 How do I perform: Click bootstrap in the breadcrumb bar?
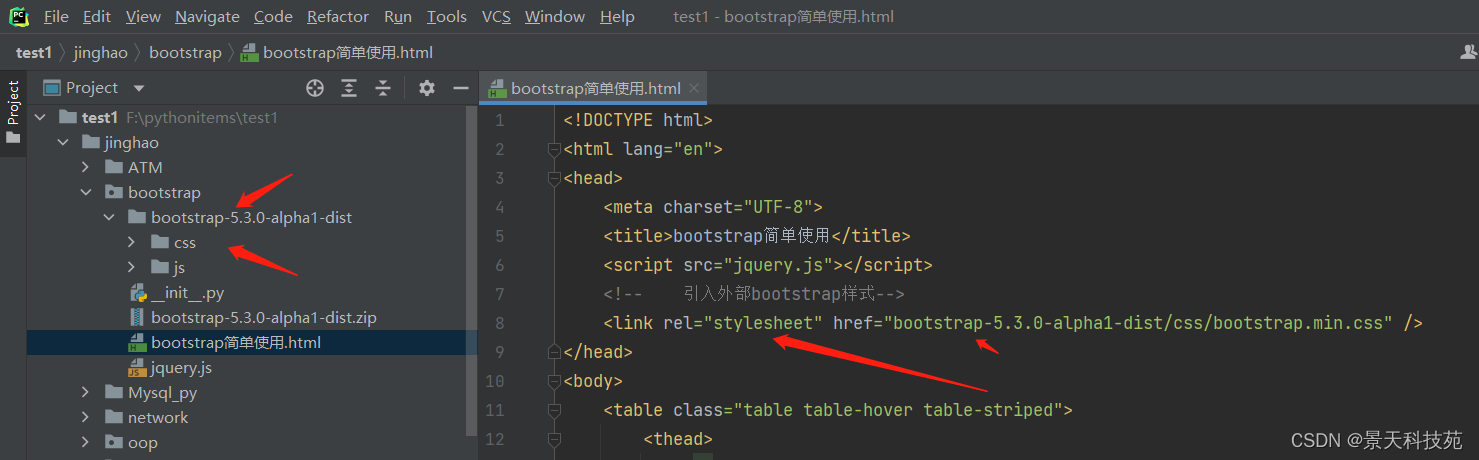point(185,53)
